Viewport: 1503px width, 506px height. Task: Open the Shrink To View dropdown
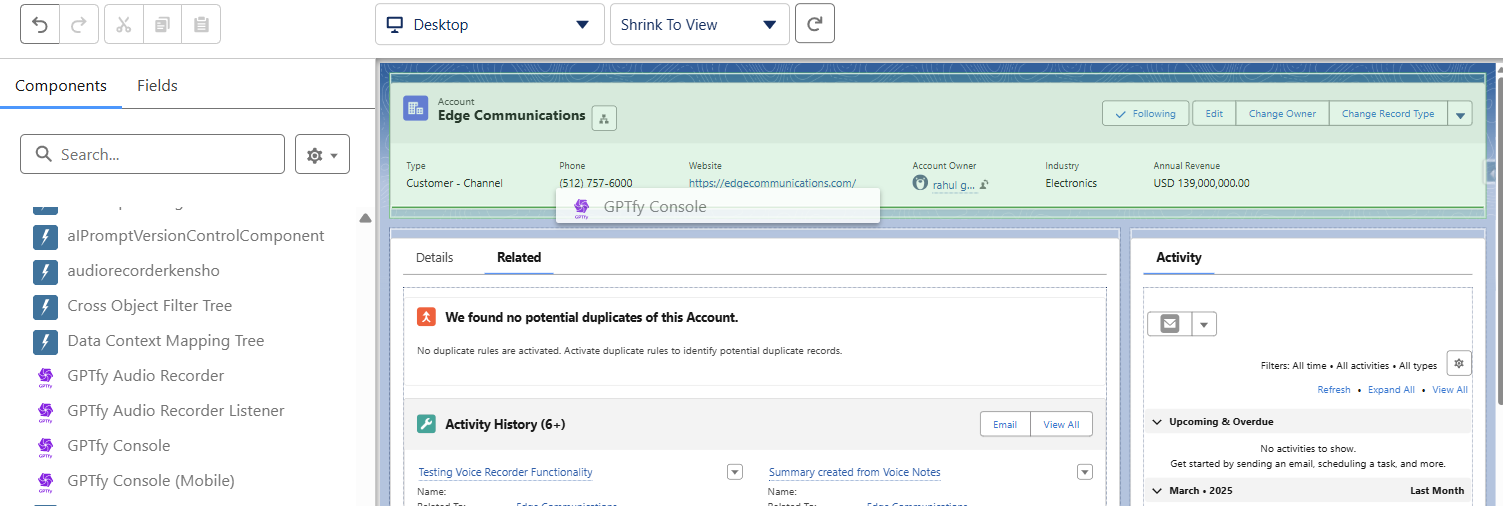699,25
